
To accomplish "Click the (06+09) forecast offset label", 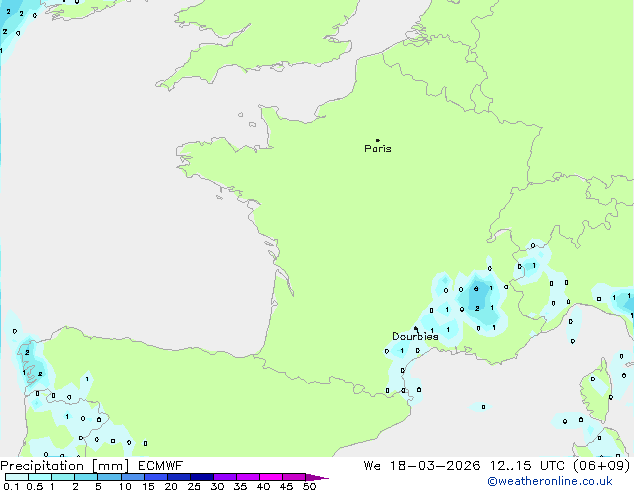I will pos(598,465).
